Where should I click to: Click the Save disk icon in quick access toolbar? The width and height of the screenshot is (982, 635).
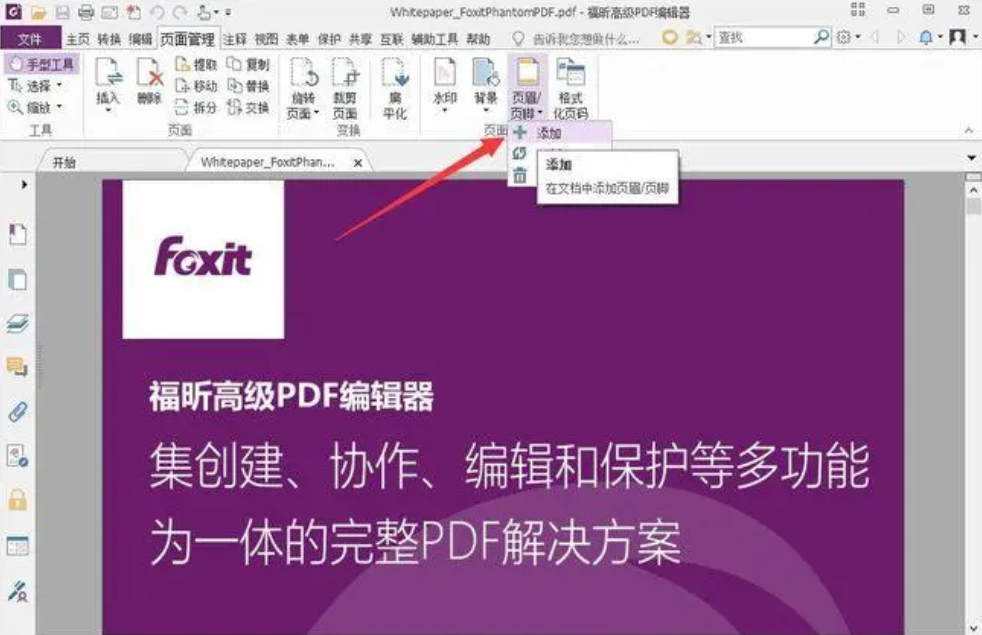(x=62, y=12)
